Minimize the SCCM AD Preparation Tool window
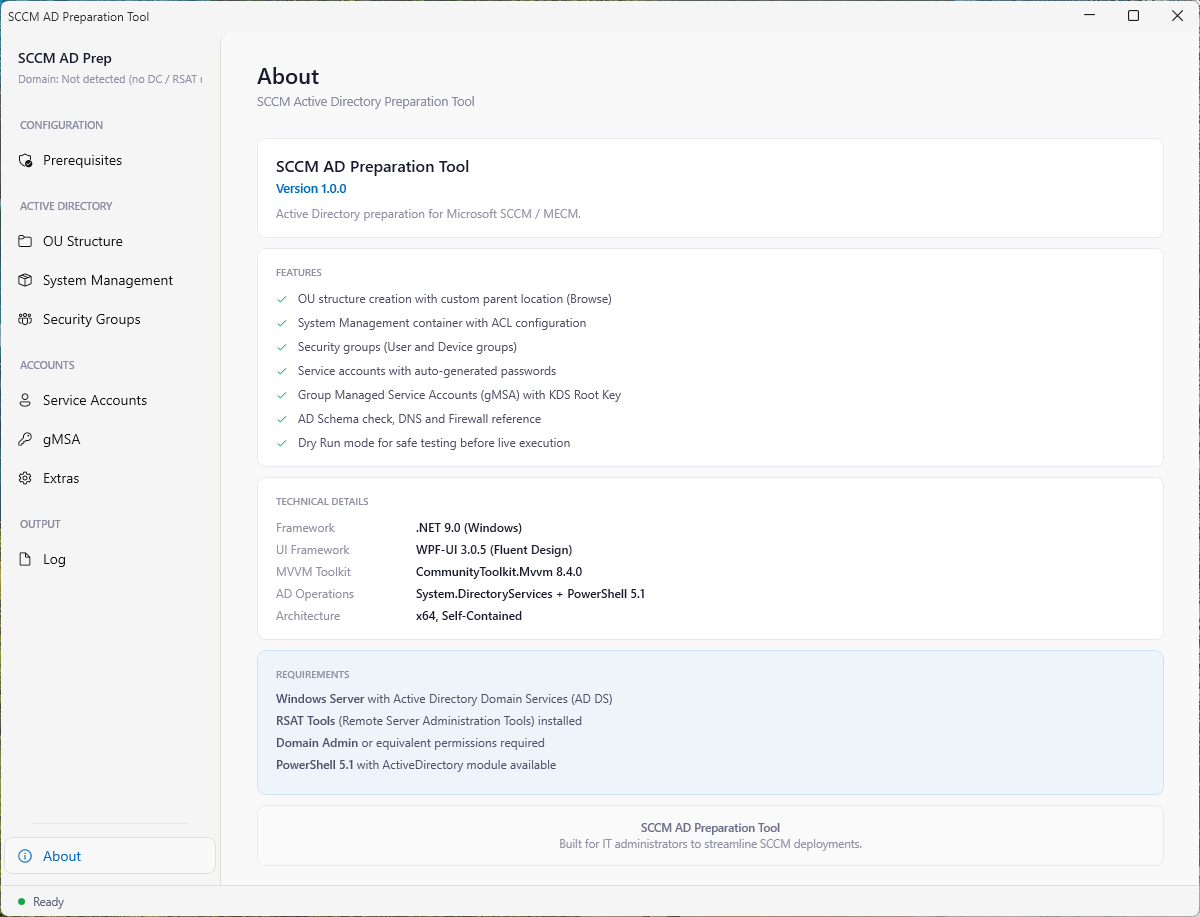Image resolution: width=1200 pixels, height=917 pixels. coord(1088,16)
